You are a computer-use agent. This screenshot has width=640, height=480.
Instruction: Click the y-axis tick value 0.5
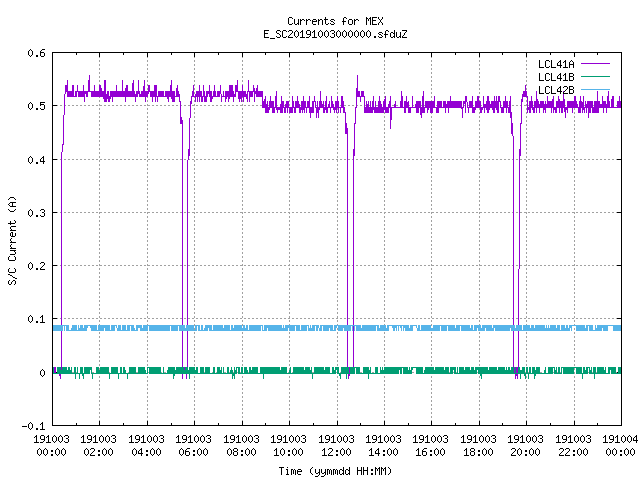click(x=36, y=106)
